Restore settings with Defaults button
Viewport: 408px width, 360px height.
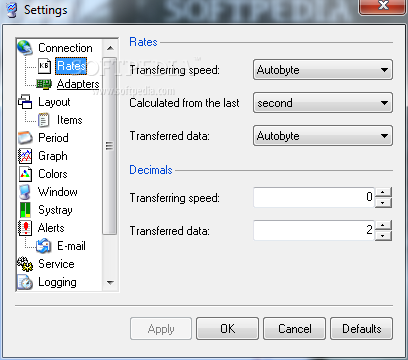(361, 329)
